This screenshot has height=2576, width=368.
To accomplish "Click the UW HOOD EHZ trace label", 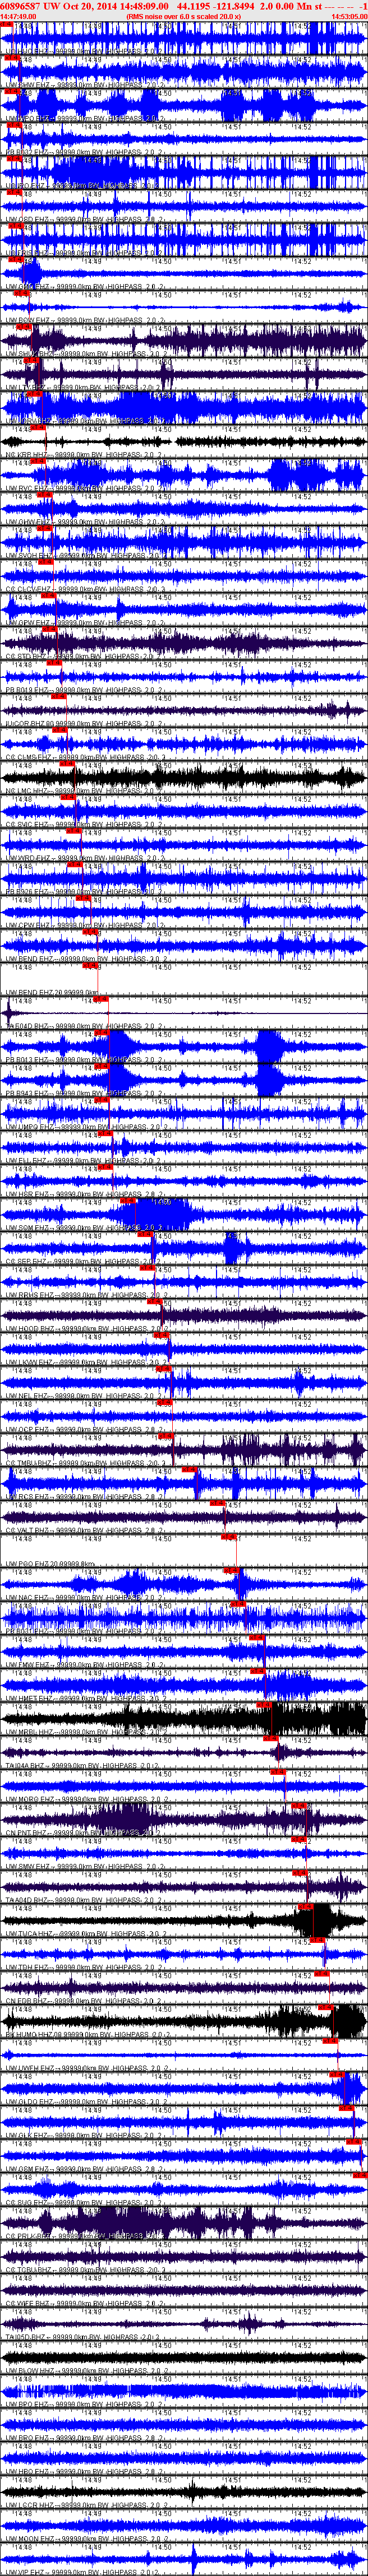I will point(86,1328).
